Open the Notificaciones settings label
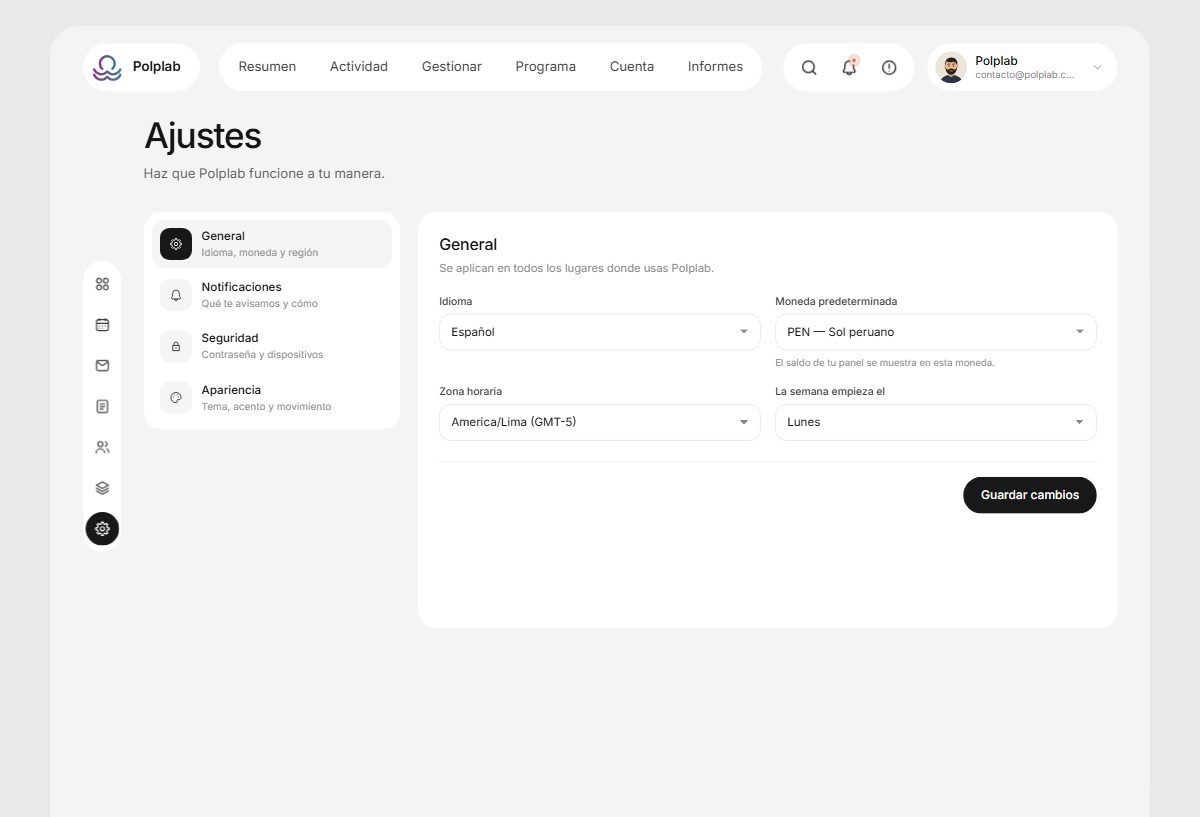Image resolution: width=1200 pixels, height=817 pixels. pos(241,287)
